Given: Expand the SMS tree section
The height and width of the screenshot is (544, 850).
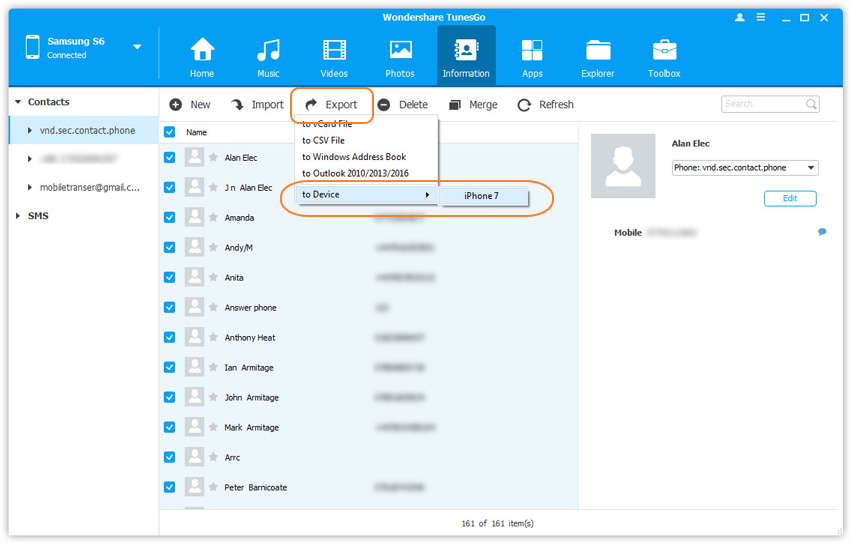Looking at the screenshot, I should 19,216.
